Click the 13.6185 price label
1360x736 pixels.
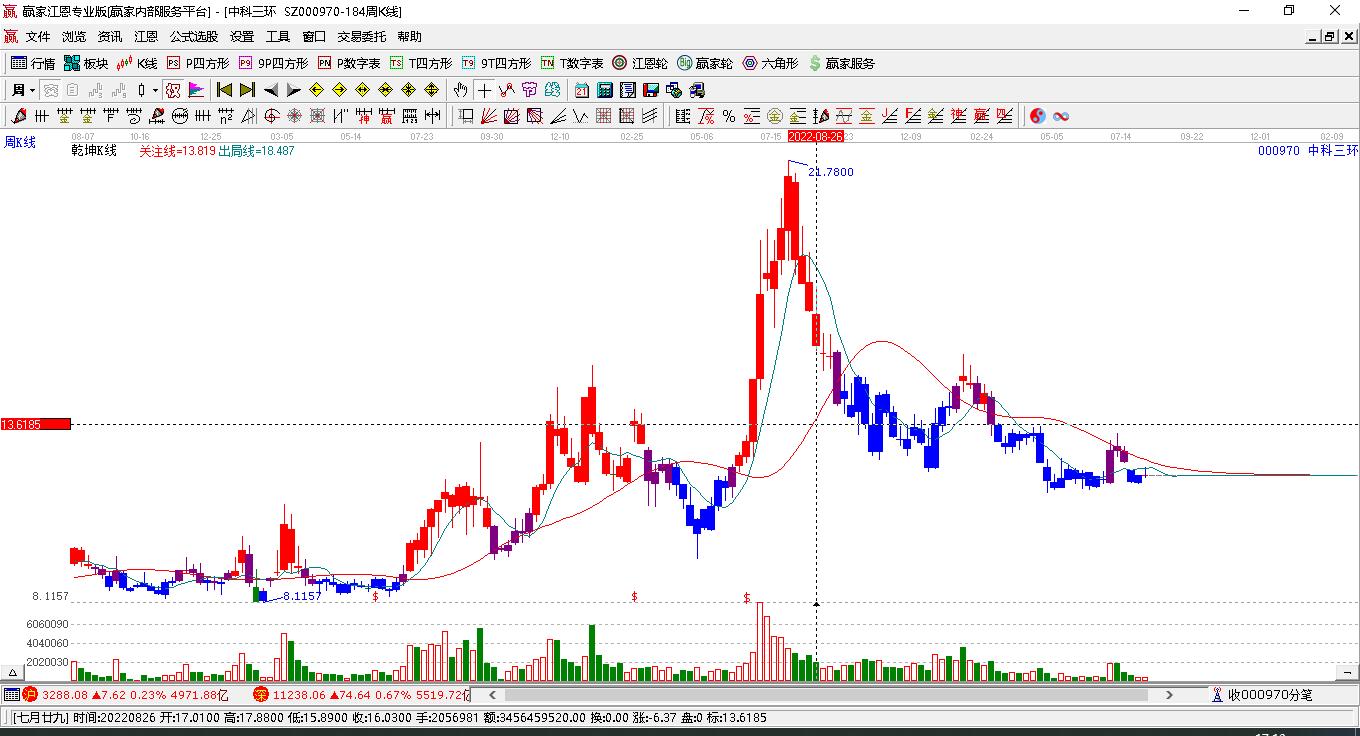pyautogui.click(x=35, y=424)
